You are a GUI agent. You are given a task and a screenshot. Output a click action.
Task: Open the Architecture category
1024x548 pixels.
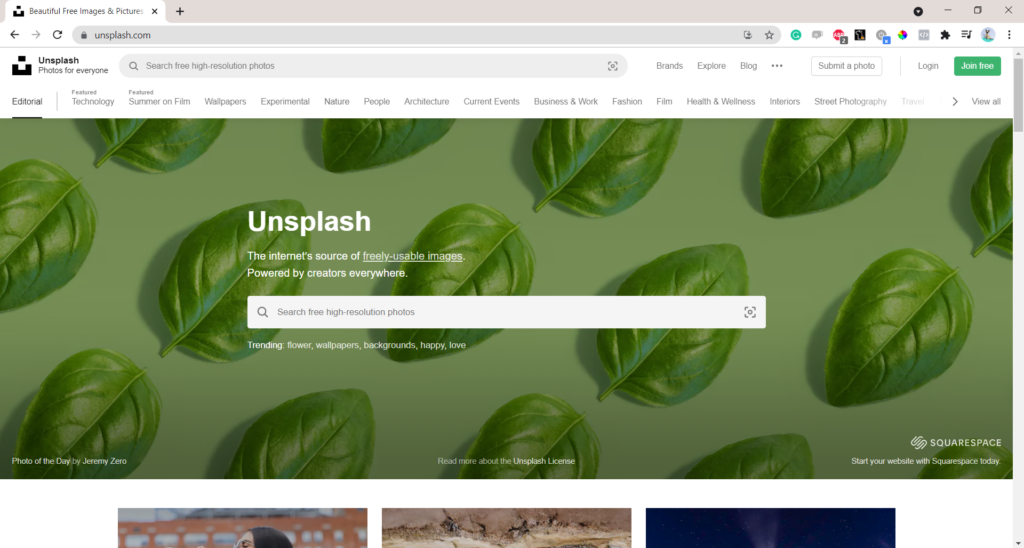(x=426, y=102)
